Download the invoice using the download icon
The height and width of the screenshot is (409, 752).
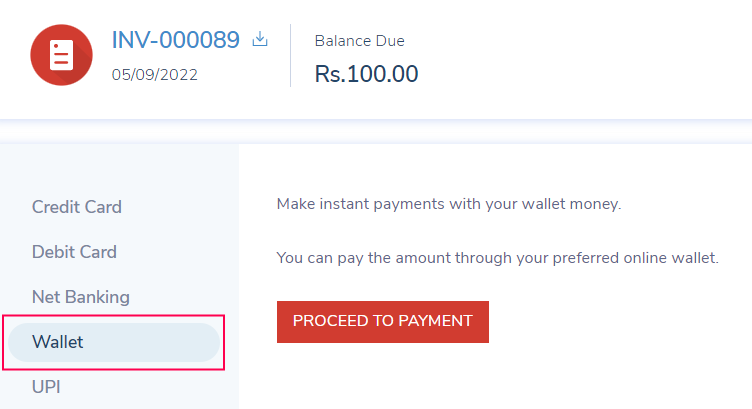pos(260,40)
